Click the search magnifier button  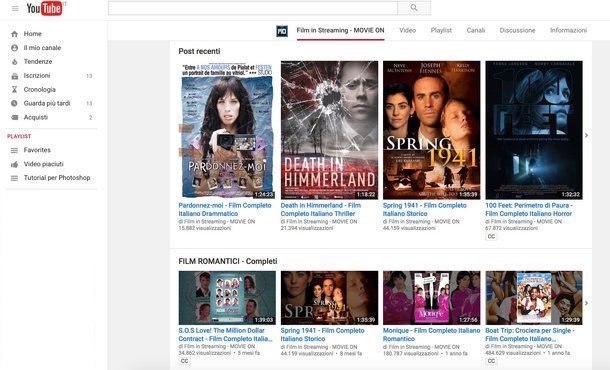coord(414,8)
